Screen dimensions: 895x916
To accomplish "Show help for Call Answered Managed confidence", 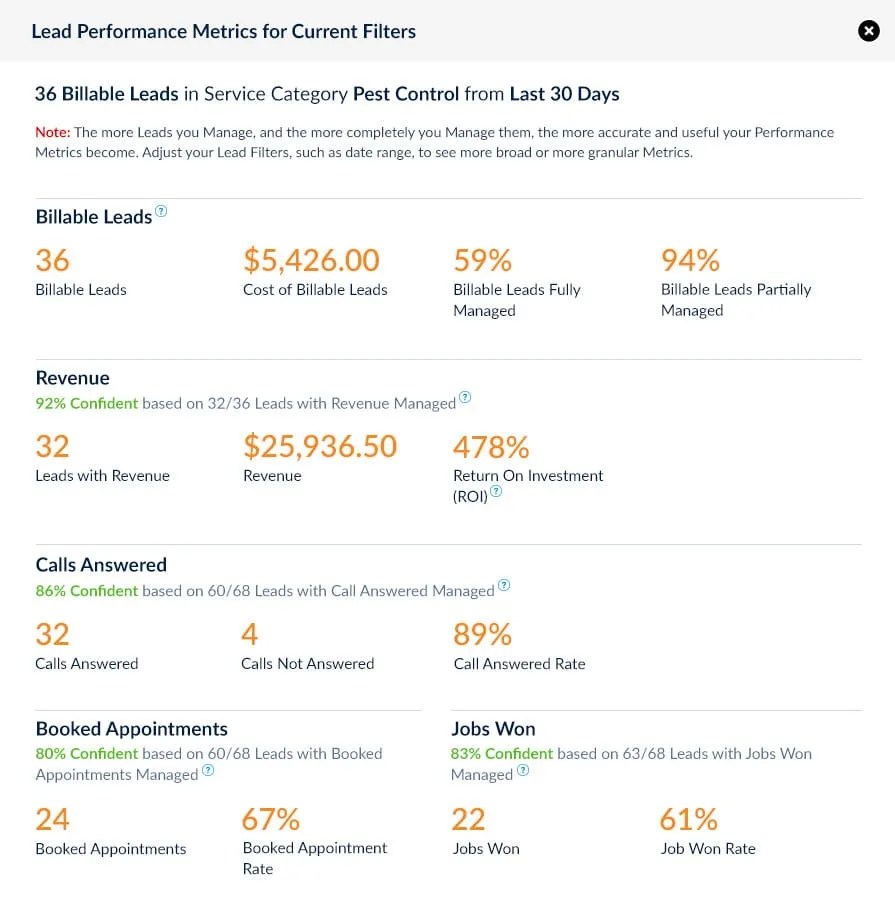I will pyautogui.click(x=504, y=586).
